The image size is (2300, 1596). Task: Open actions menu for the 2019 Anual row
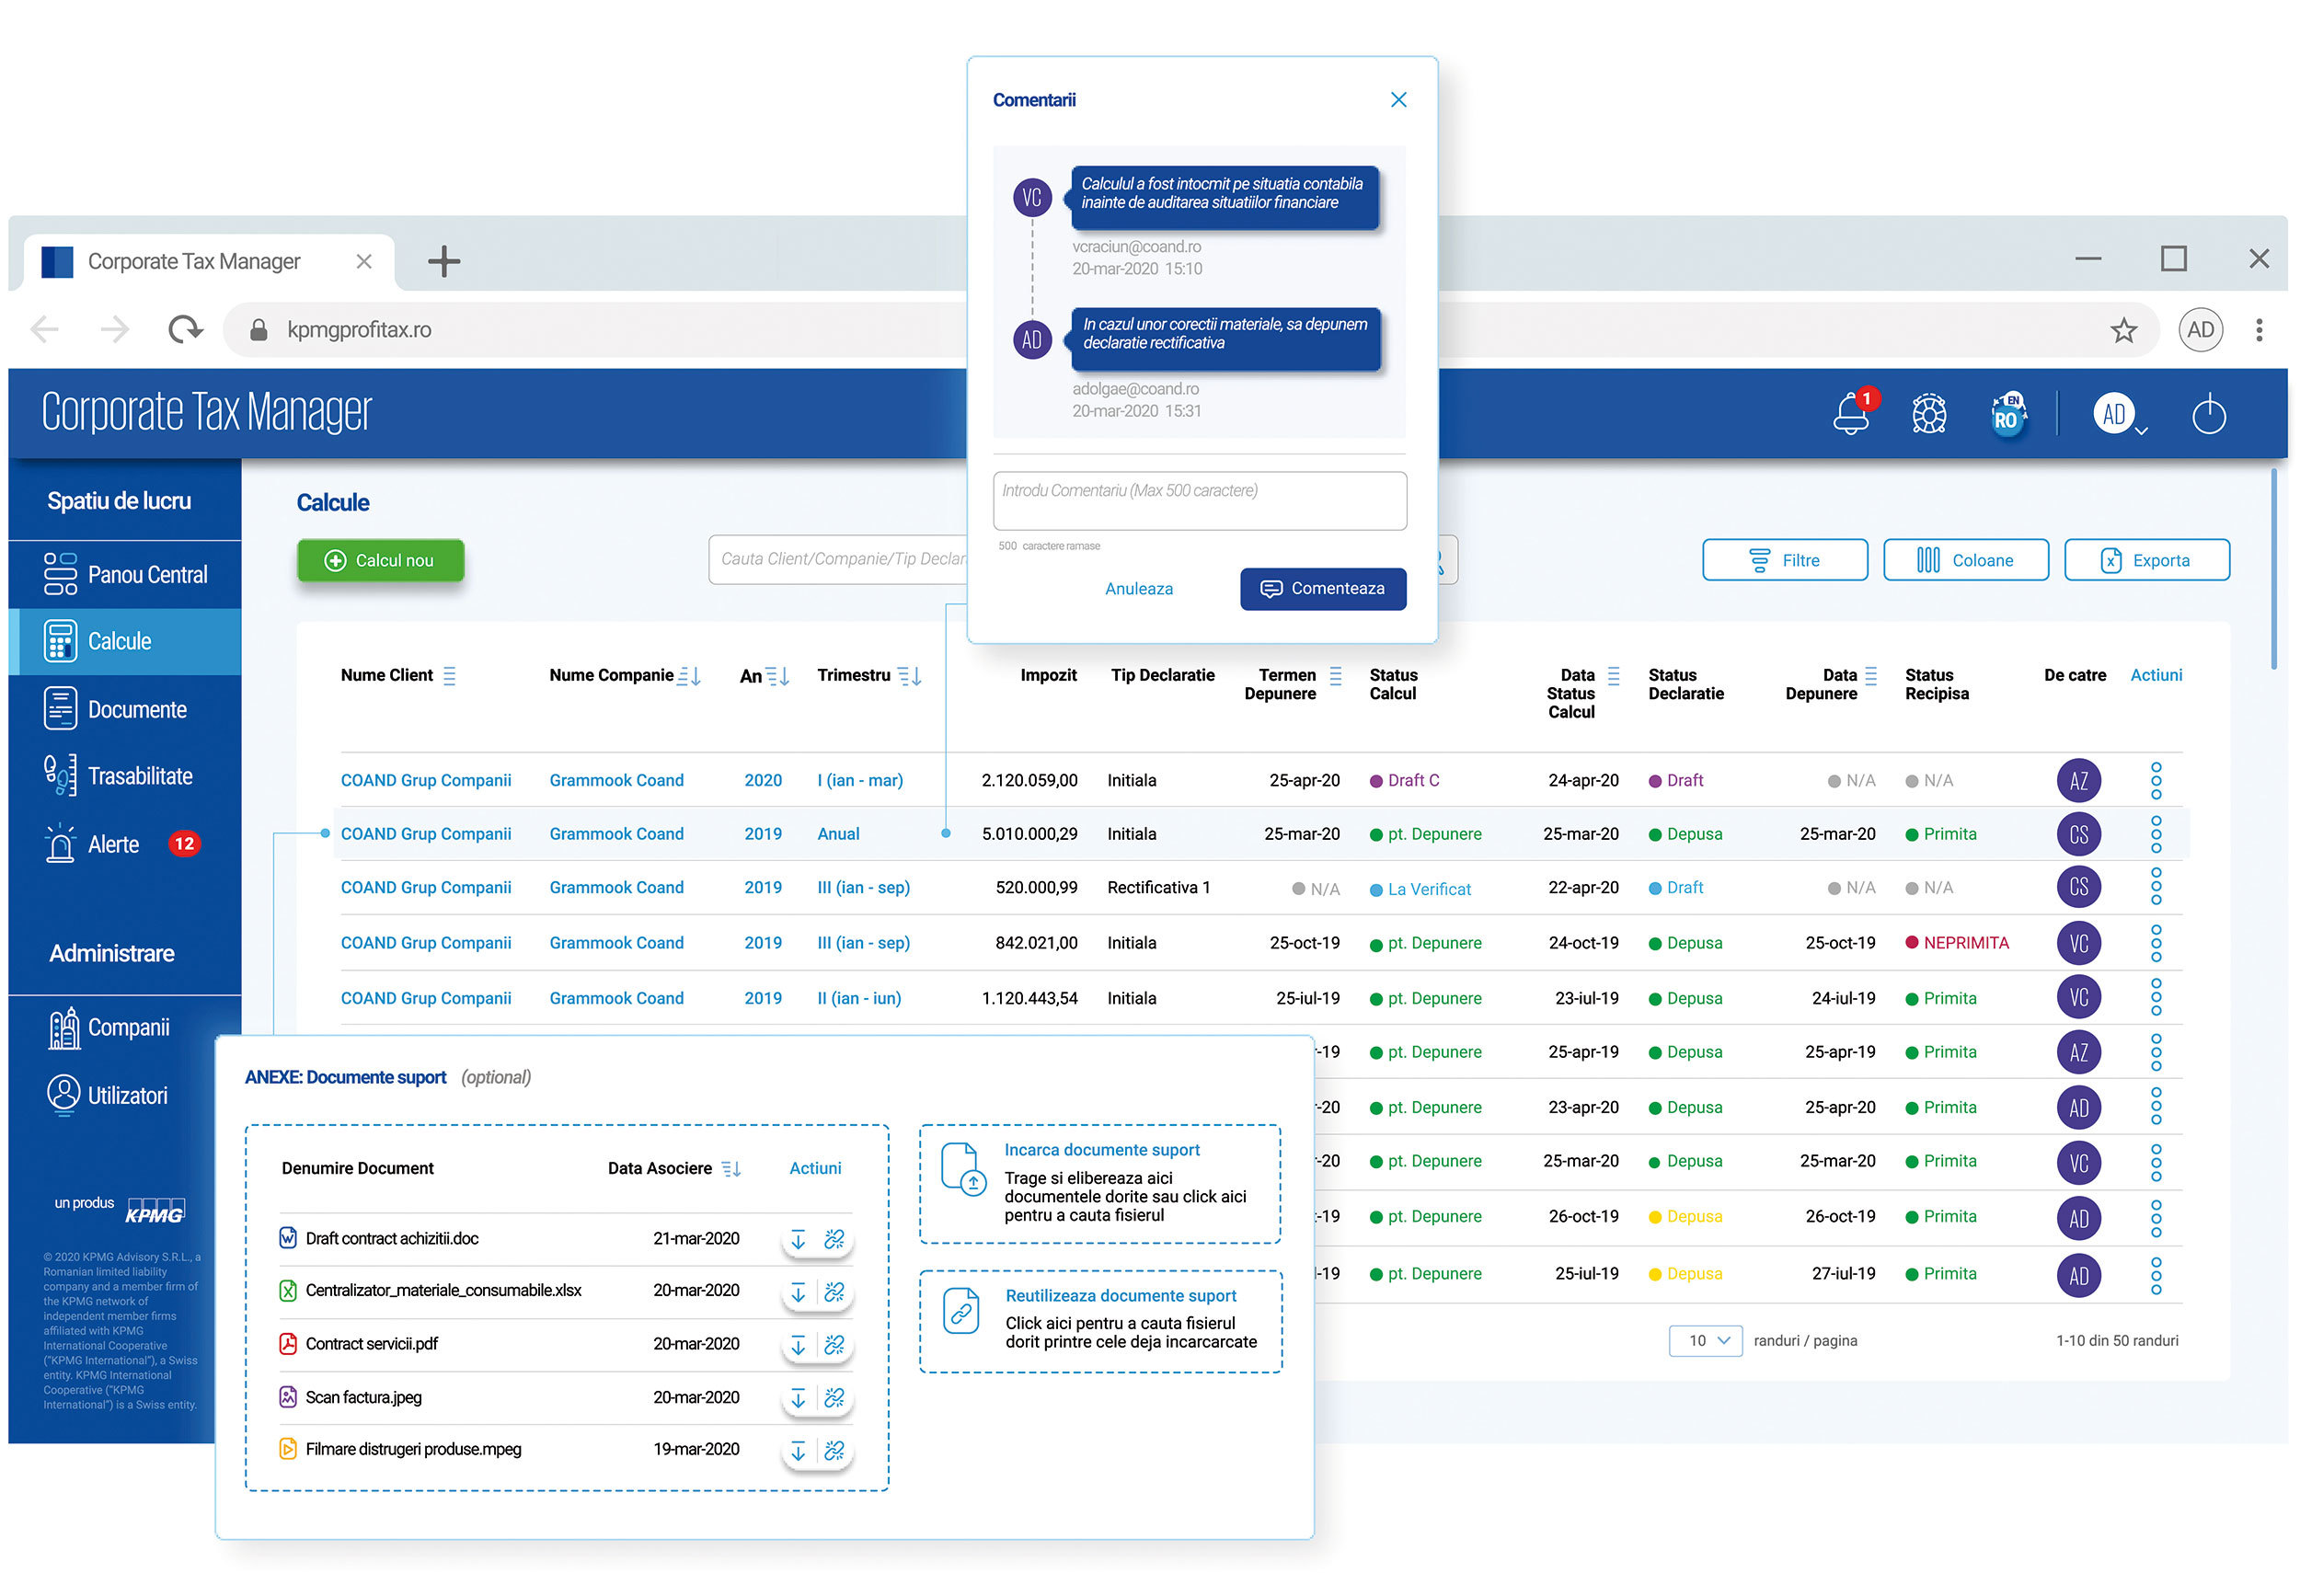2156,835
